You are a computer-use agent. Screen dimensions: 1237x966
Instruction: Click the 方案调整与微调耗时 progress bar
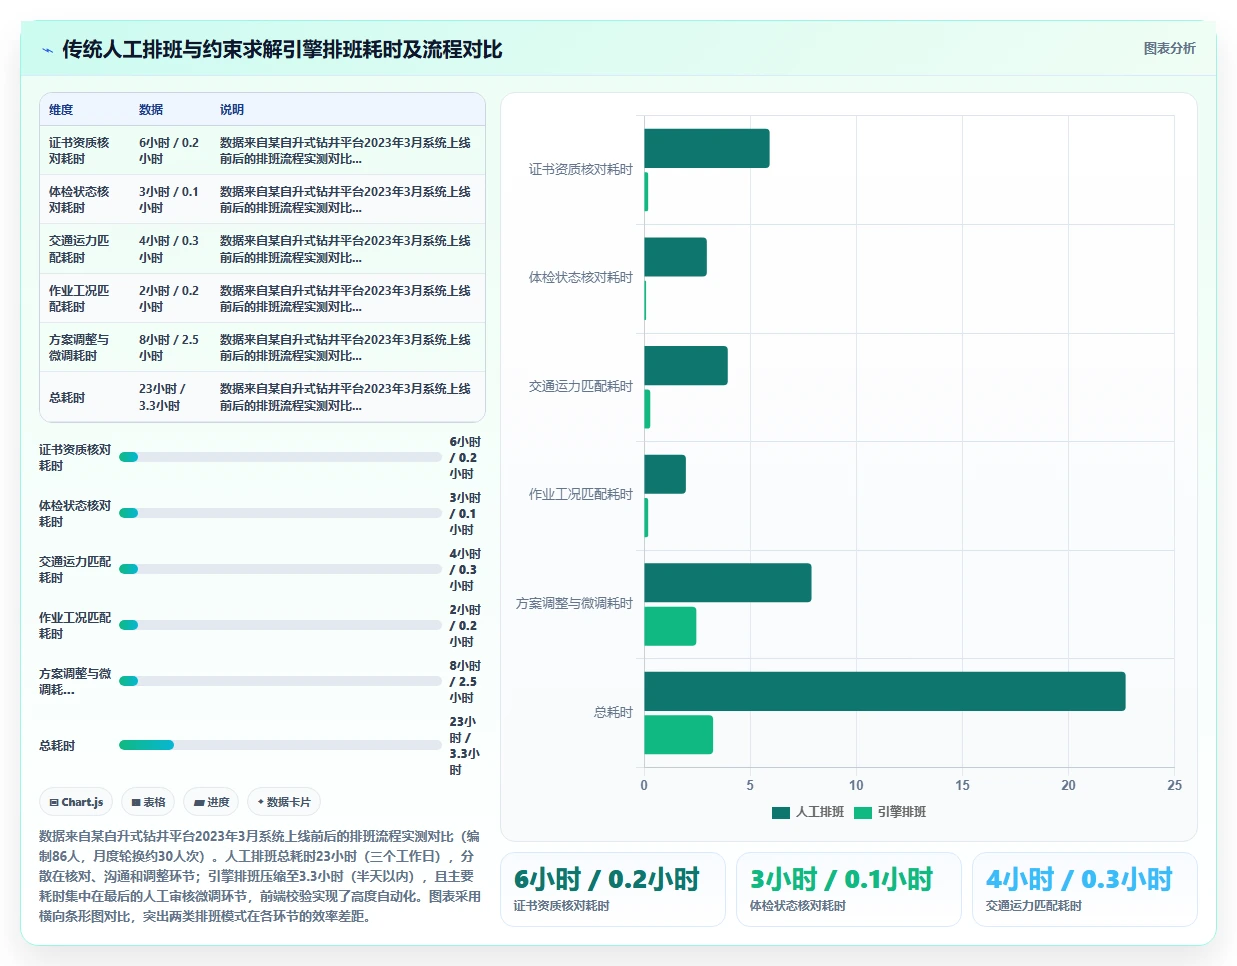(280, 681)
